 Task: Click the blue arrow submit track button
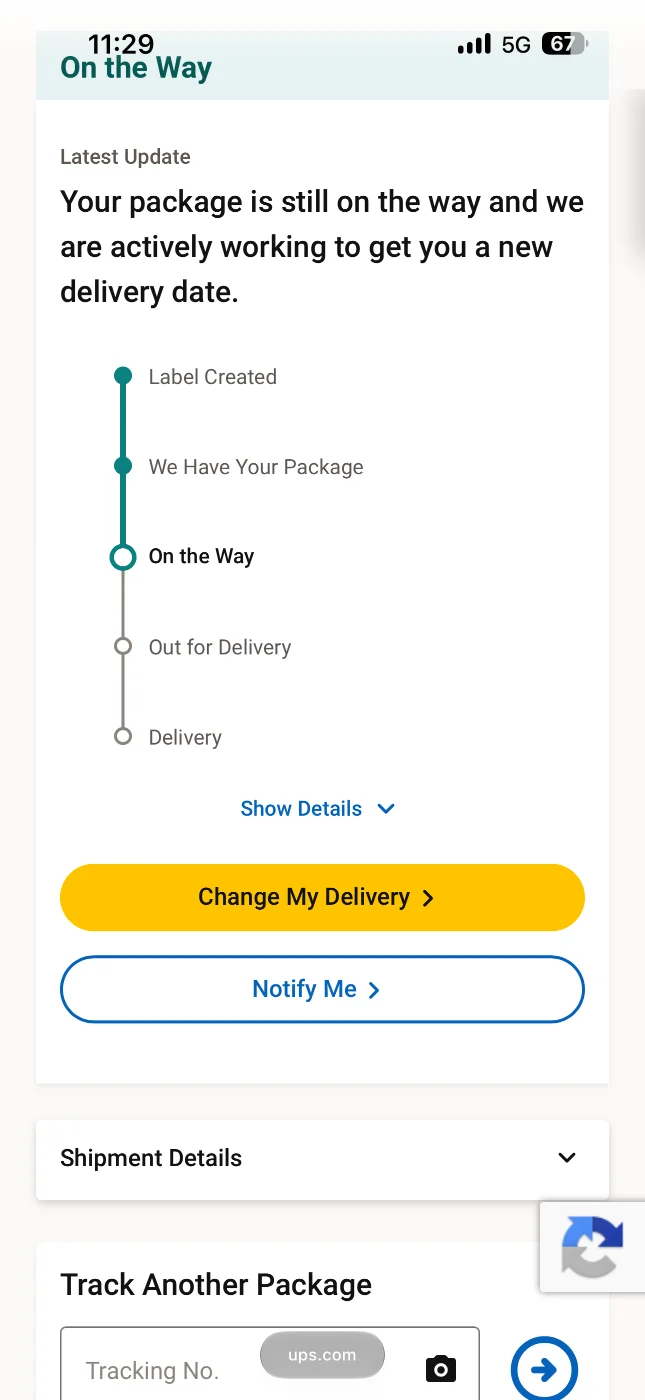pos(544,1369)
